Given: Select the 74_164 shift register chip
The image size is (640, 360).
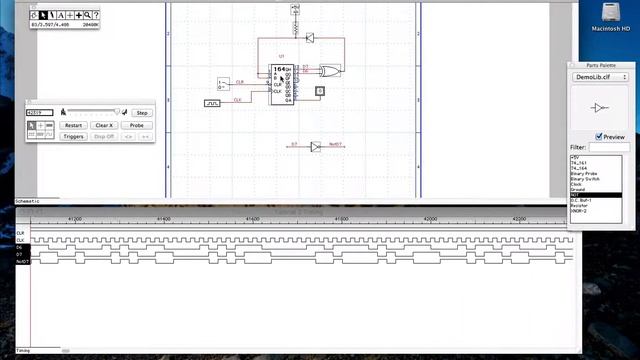Looking at the screenshot, I should click(x=282, y=84).
